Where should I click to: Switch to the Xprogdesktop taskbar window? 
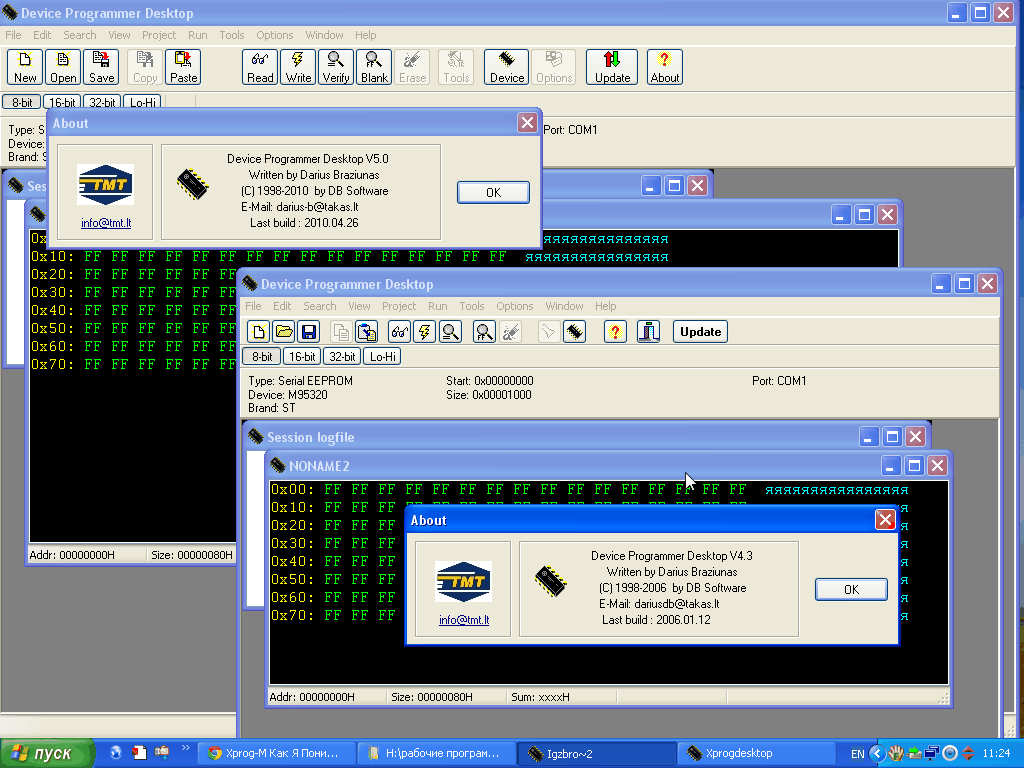(756, 754)
